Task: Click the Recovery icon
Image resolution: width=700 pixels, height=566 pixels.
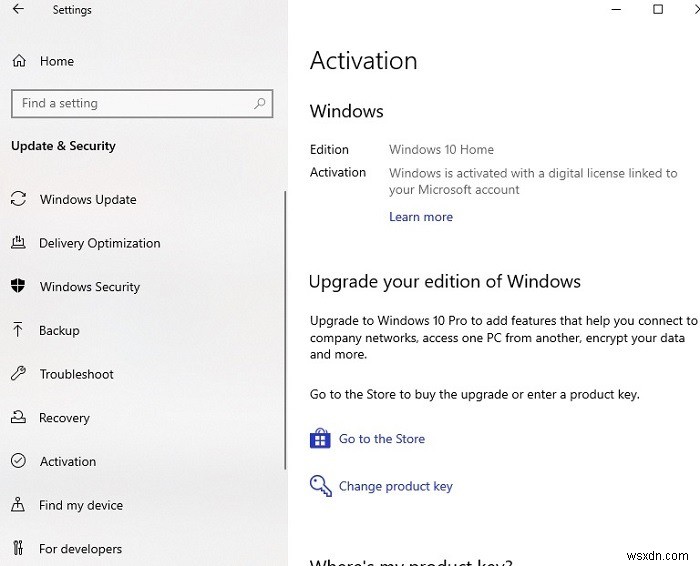Action: point(18,417)
